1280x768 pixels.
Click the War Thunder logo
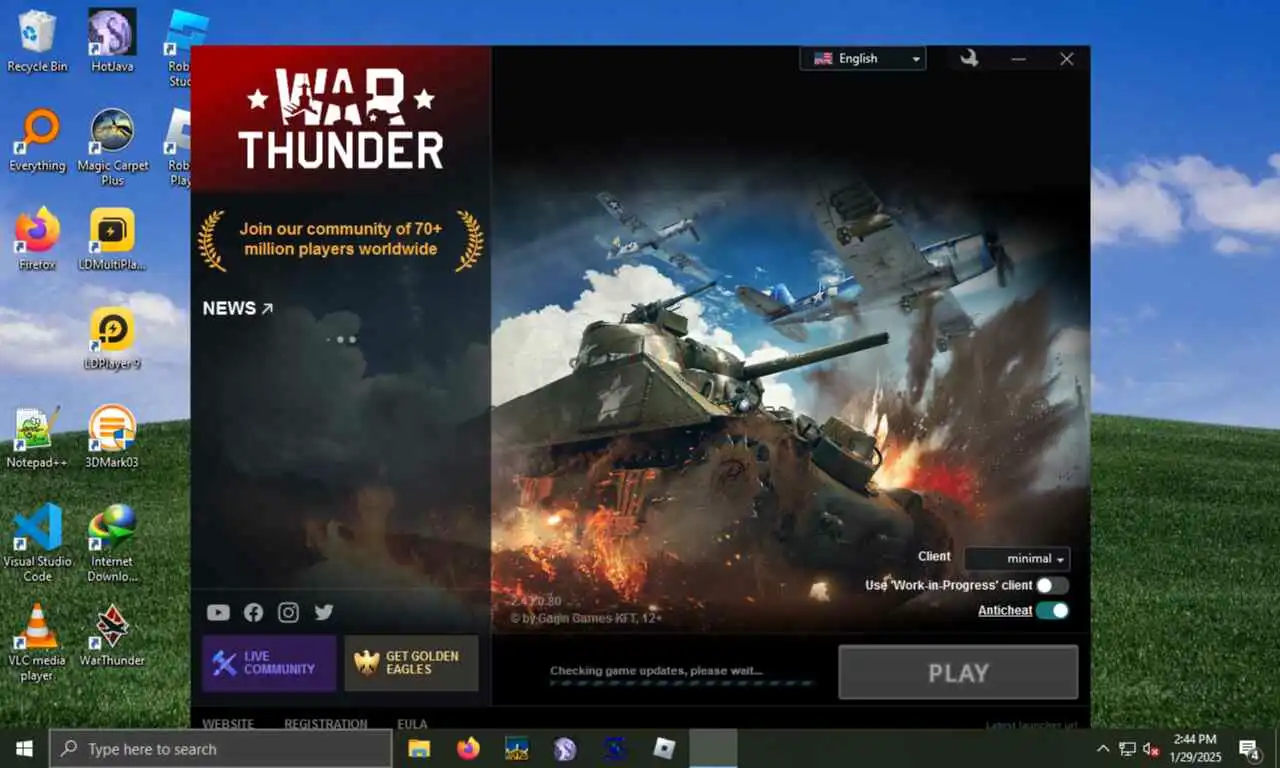(341, 118)
